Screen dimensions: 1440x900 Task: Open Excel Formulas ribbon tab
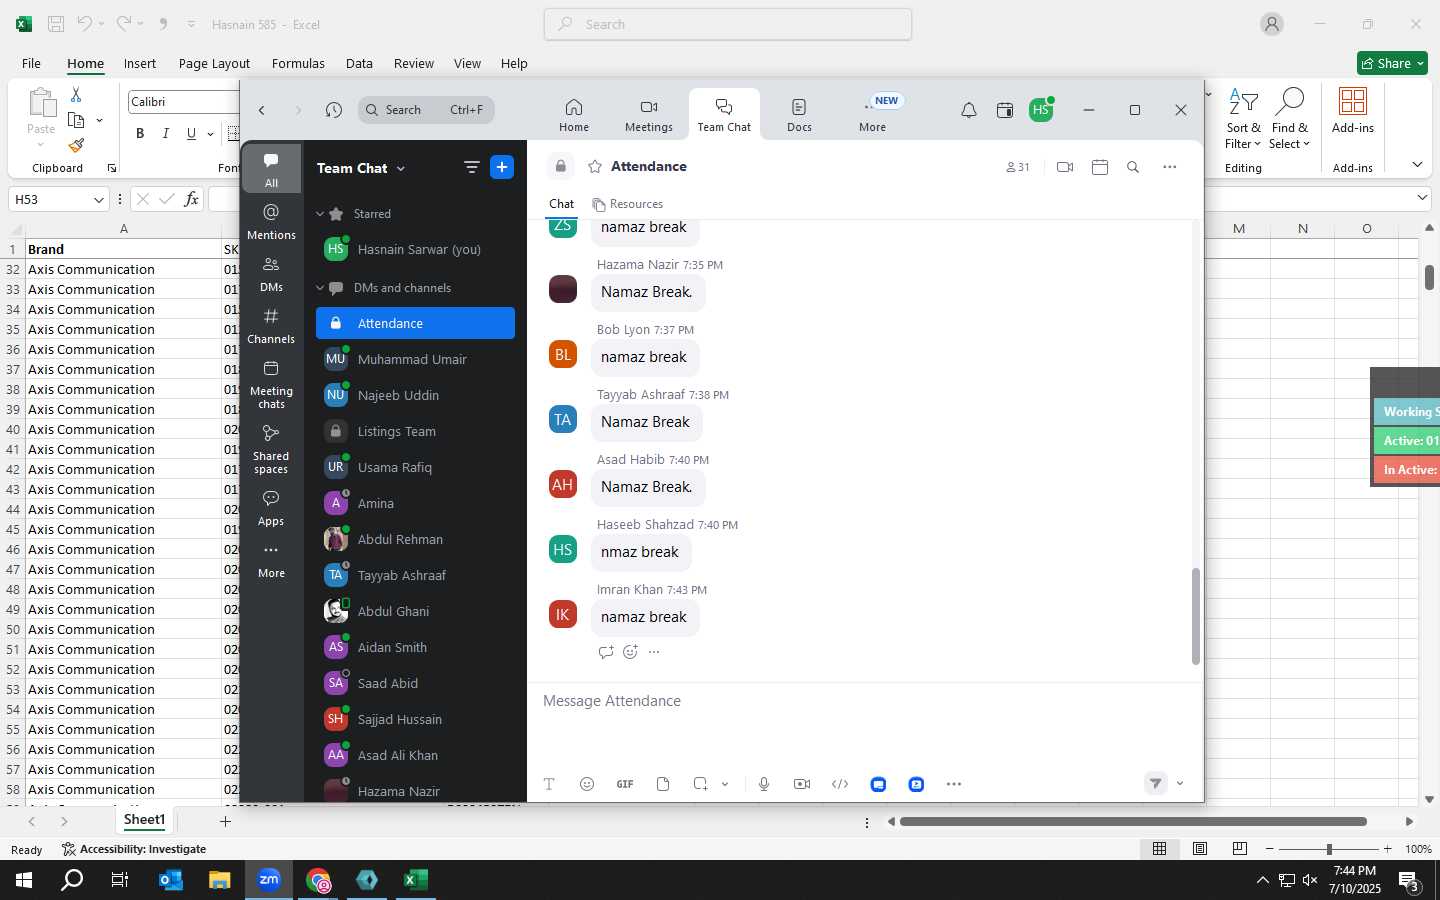click(x=298, y=63)
